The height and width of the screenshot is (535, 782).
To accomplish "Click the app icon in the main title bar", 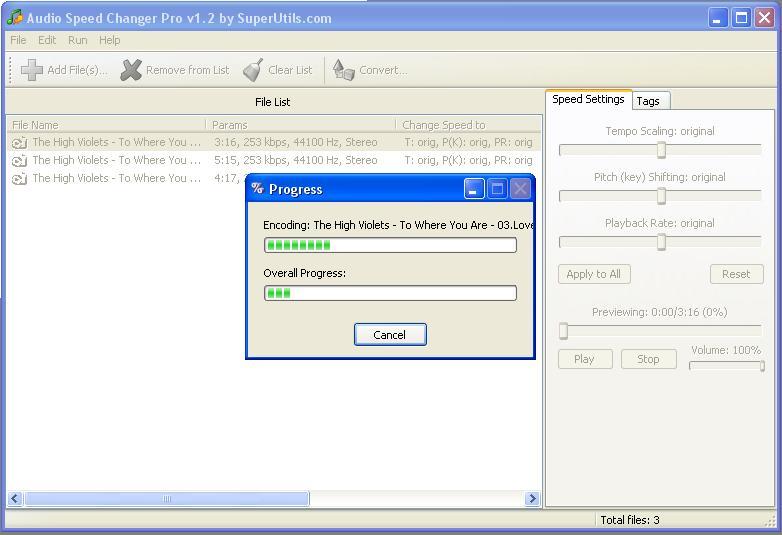I will [15, 17].
